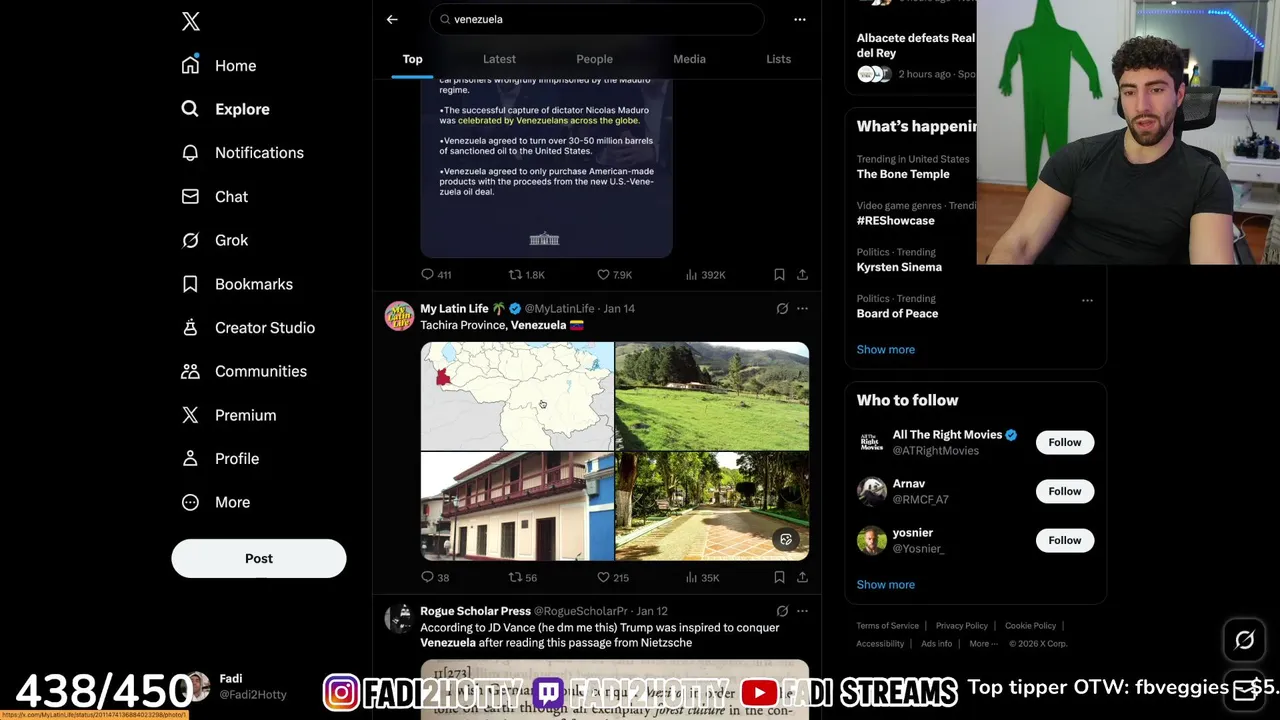Switch to the Latest tab

pyautogui.click(x=499, y=59)
